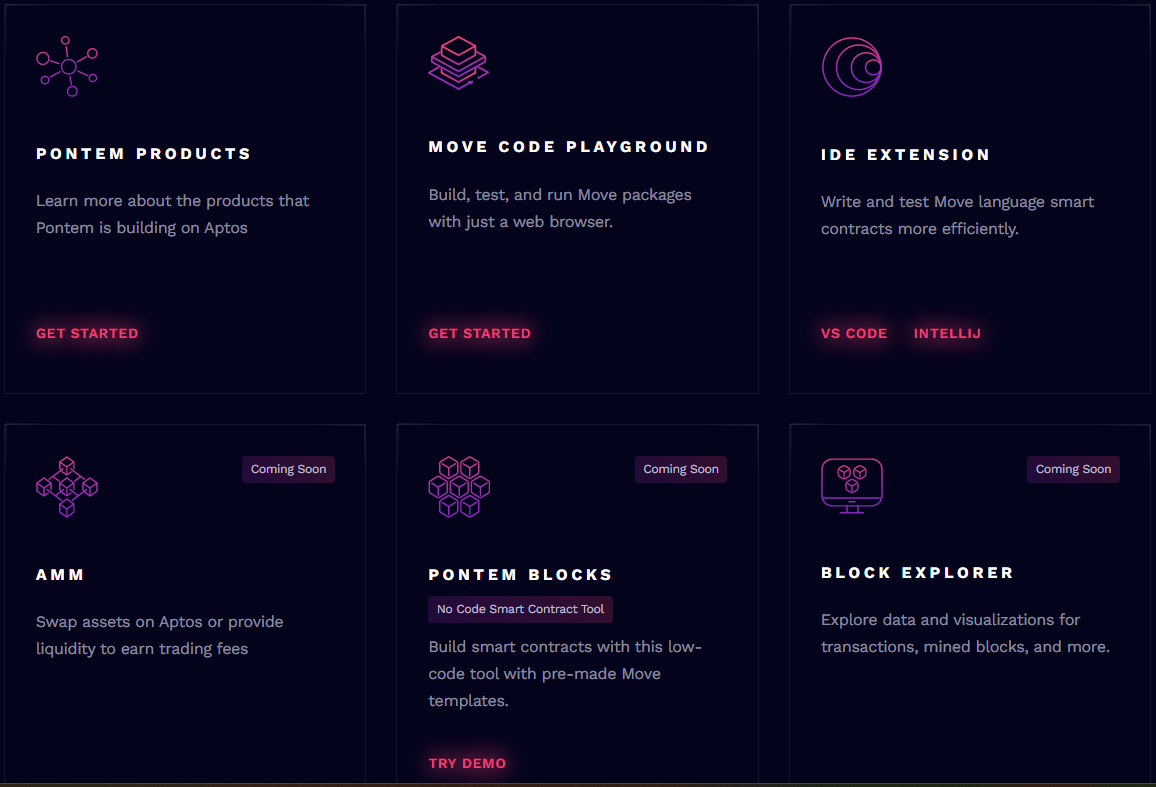Click the BLOCK EXPLORER heading
1156x787 pixels.
pyautogui.click(x=917, y=572)
